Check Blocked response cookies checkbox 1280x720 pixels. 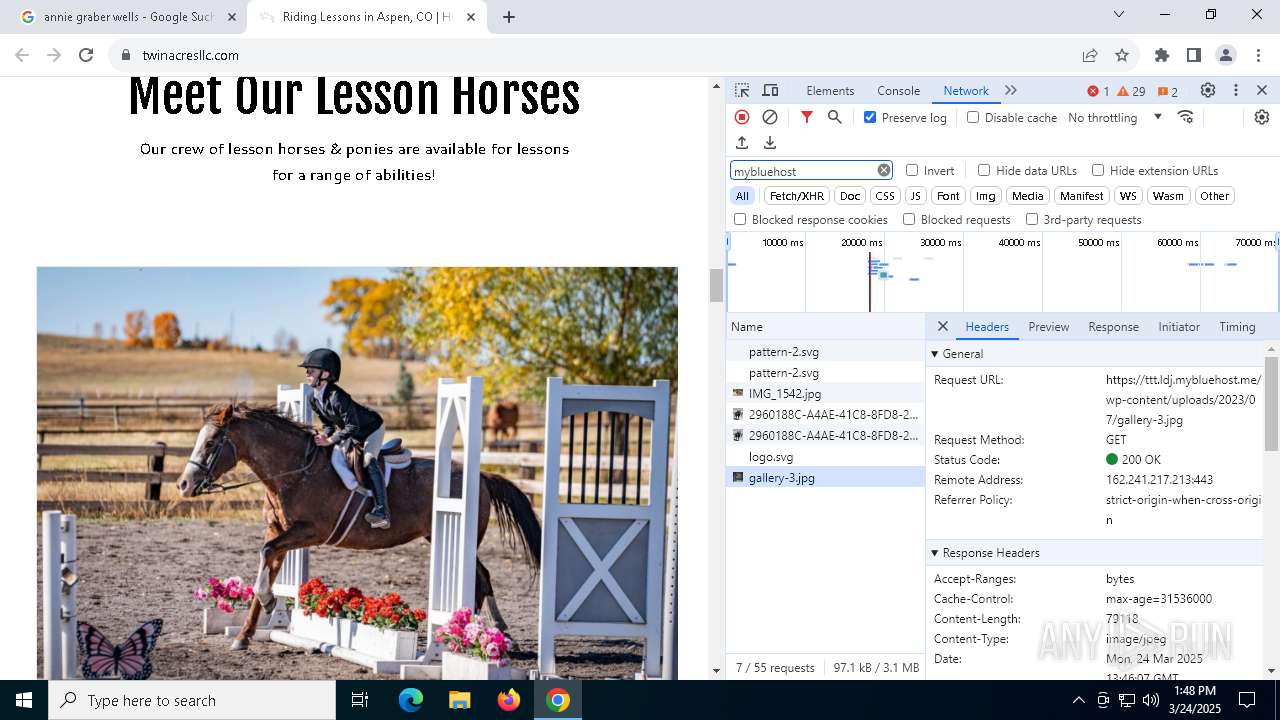pyautogui.click(x=740, y=219)
